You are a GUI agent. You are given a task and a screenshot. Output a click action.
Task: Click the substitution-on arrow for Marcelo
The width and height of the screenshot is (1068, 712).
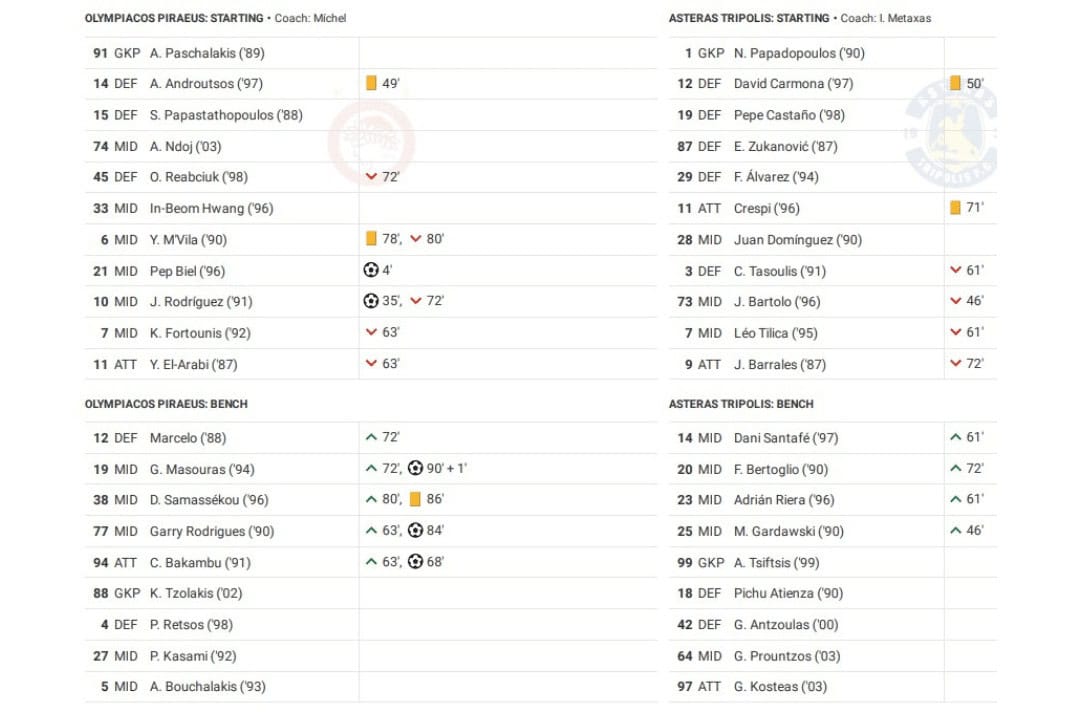pyautogui.click(x=372, y=437)
